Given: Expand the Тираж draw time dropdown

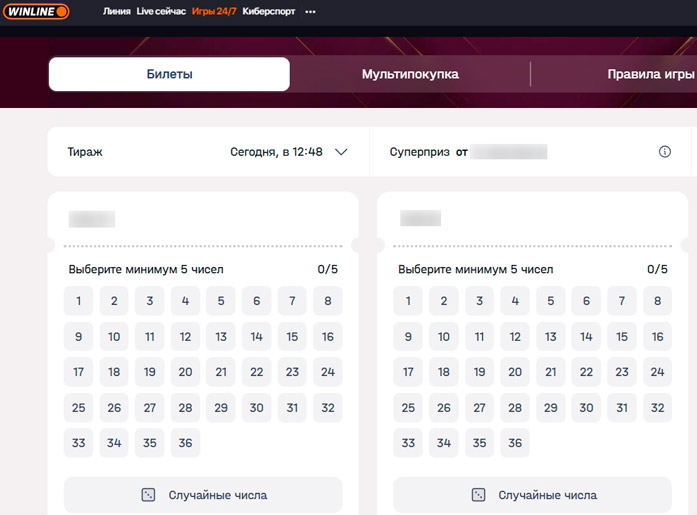Looking at the screenshot, I should click(341, 152).
